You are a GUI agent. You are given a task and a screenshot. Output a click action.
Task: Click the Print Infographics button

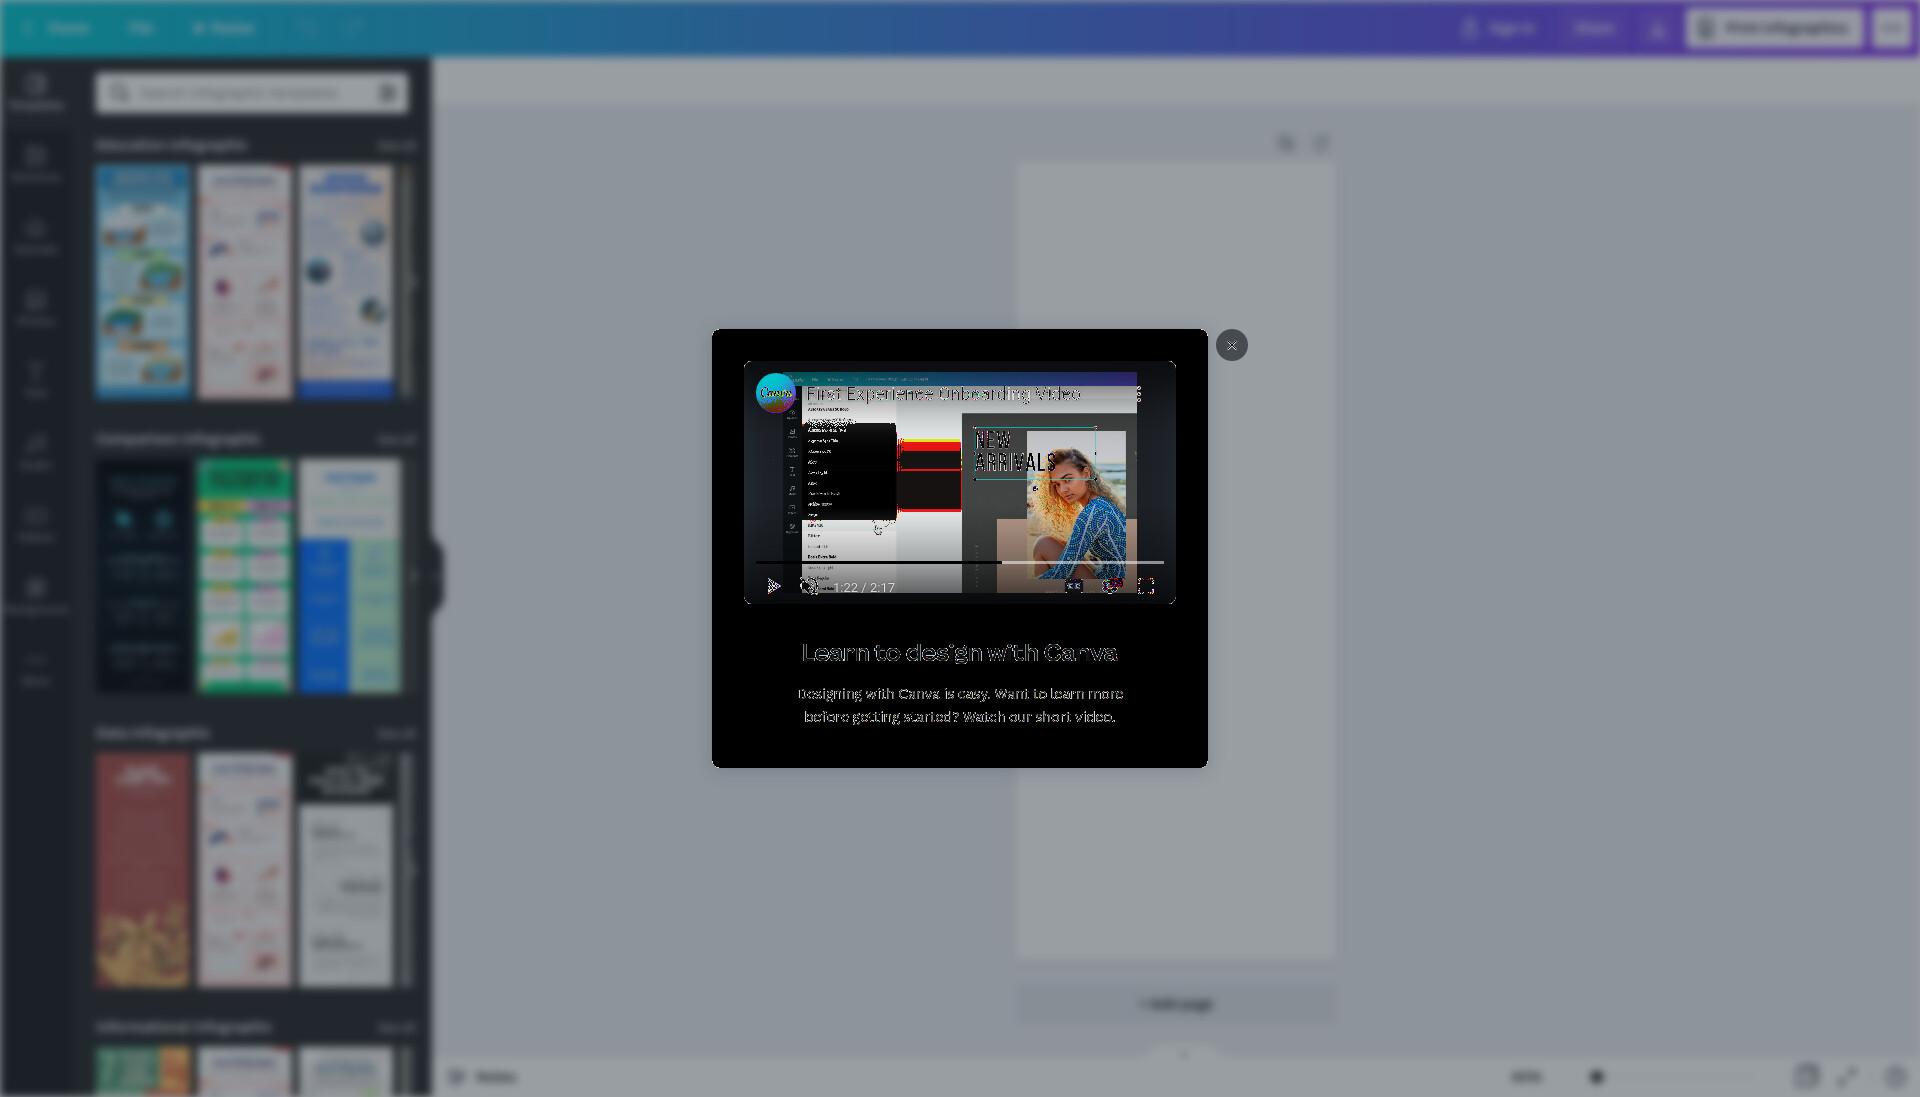pos(1774,28)
